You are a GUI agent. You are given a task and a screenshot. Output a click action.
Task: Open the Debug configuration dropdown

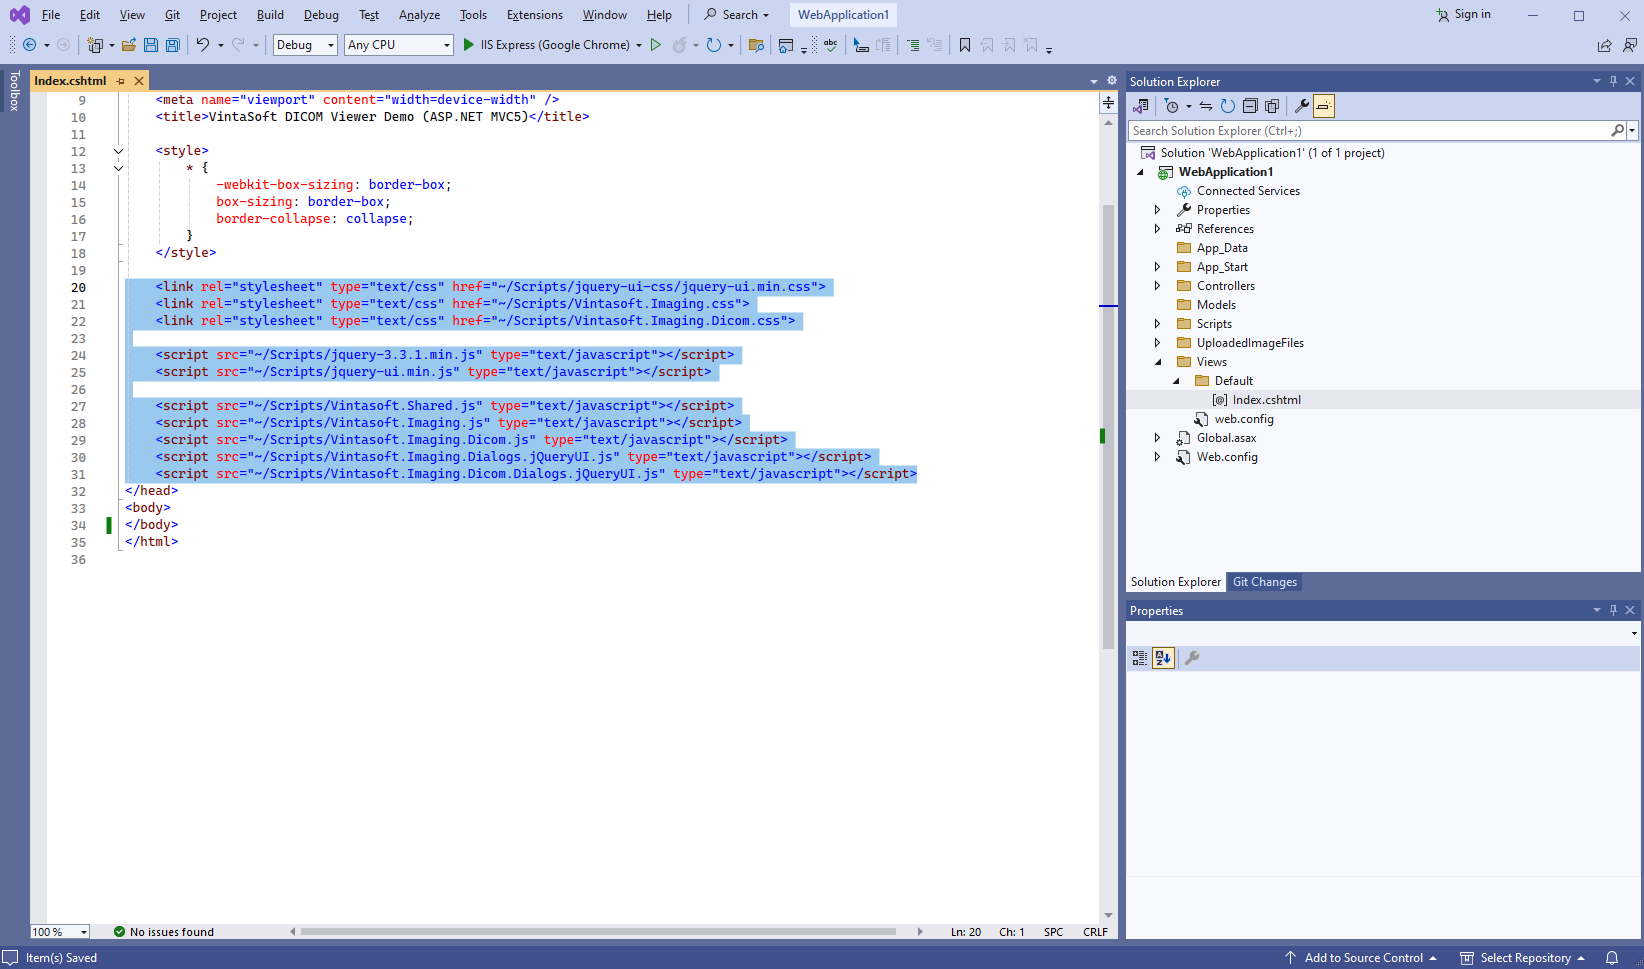305,45
